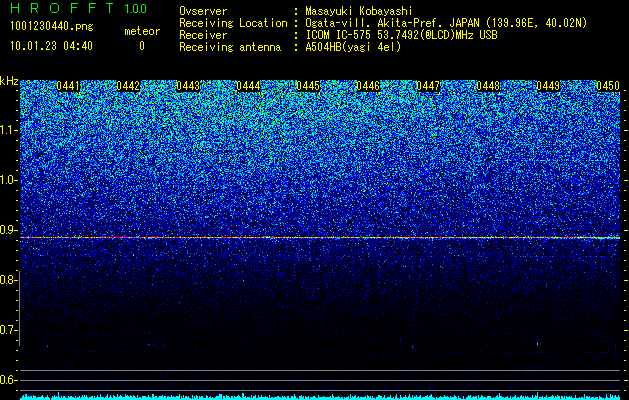Click the observer name Masayuki Kobayashi
The width and height of the screenshot is (629, 400).
pyautogui.click(x=359, y=11)
